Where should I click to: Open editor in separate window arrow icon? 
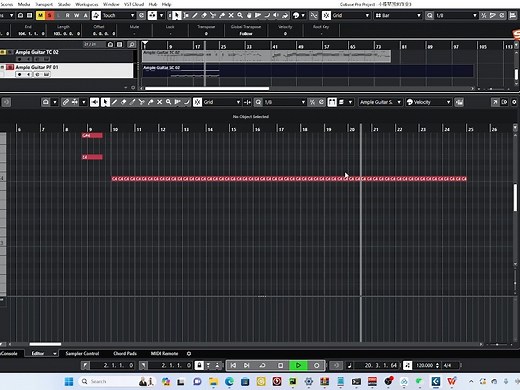[495, 102]
